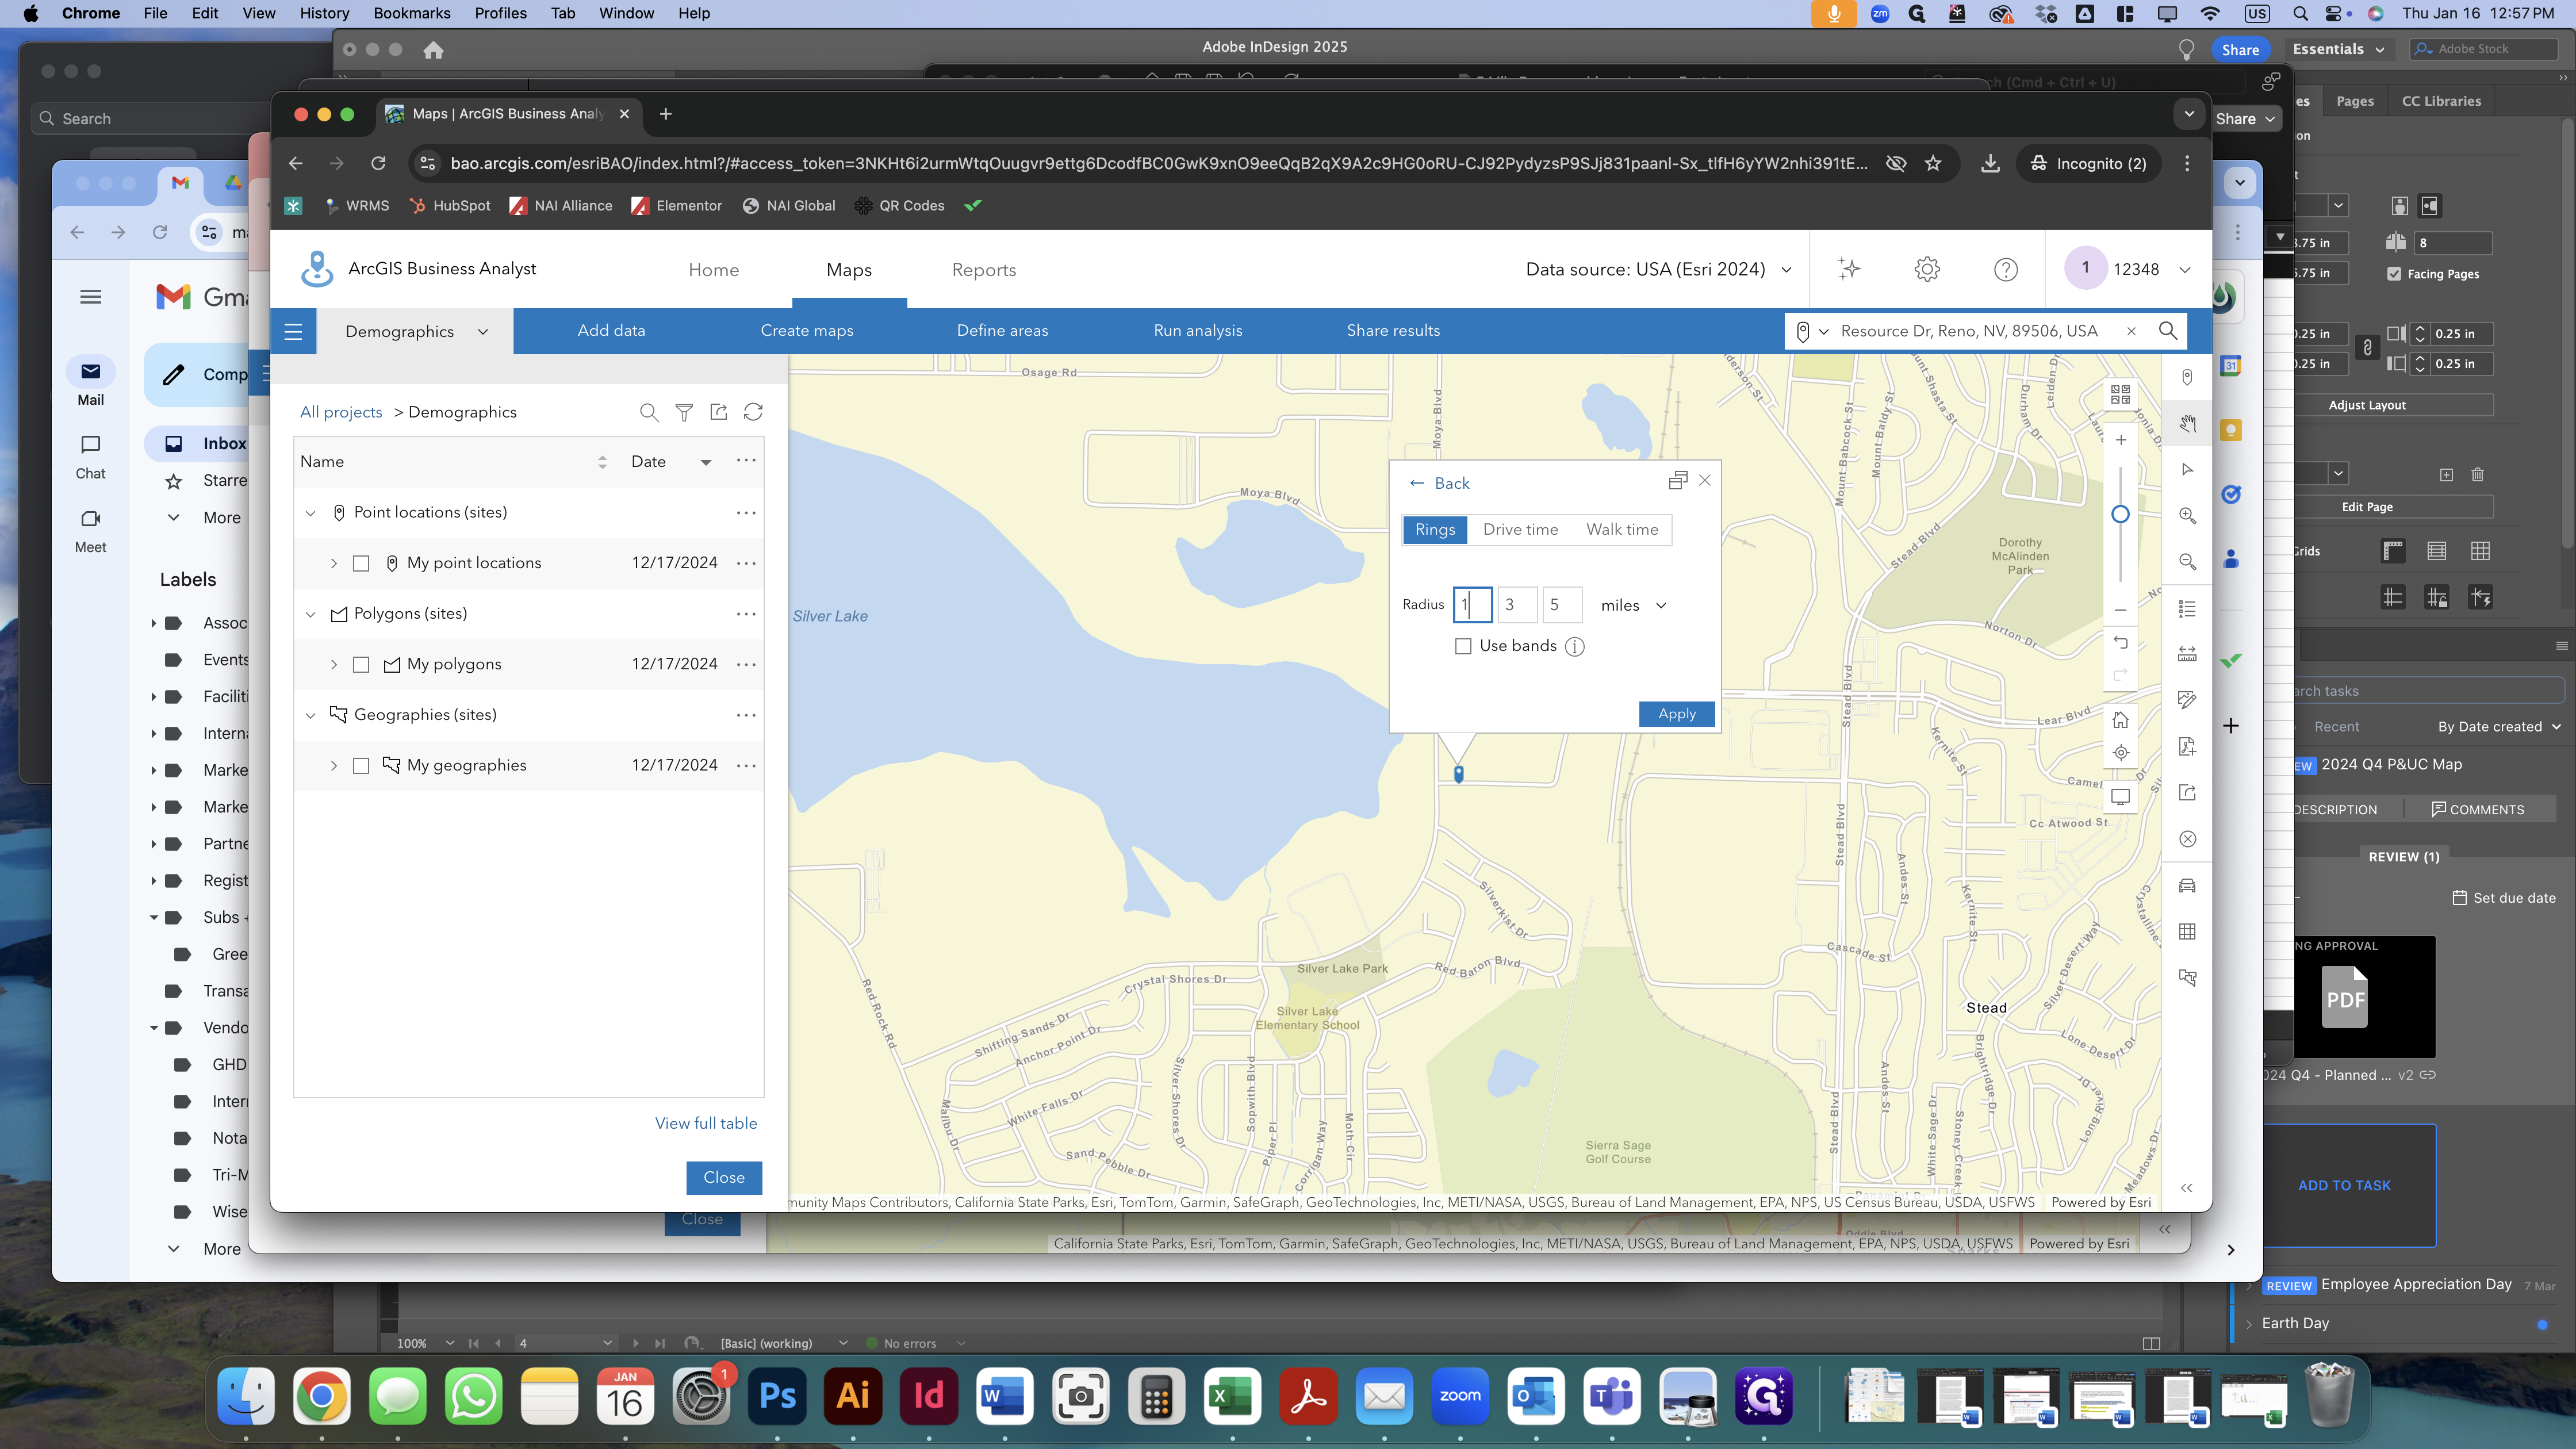
Task: Go to the Reports tab
Action: pos(983,270)
